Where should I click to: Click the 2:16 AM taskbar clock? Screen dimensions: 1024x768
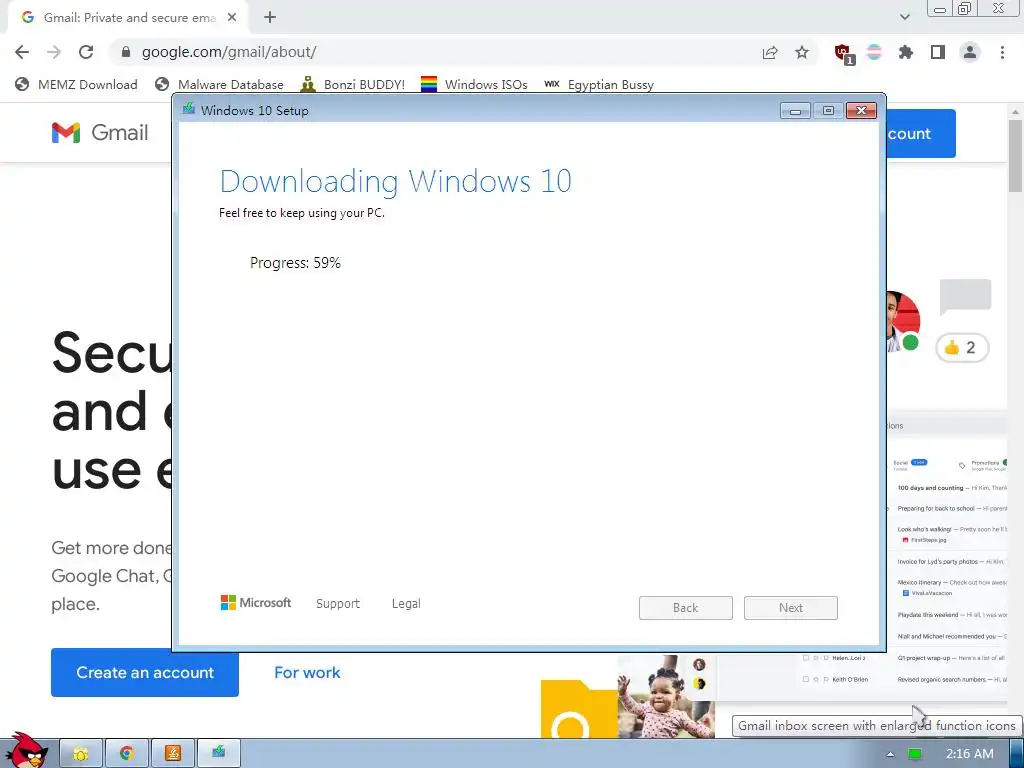pyautogui.click(x=970, y=754)
